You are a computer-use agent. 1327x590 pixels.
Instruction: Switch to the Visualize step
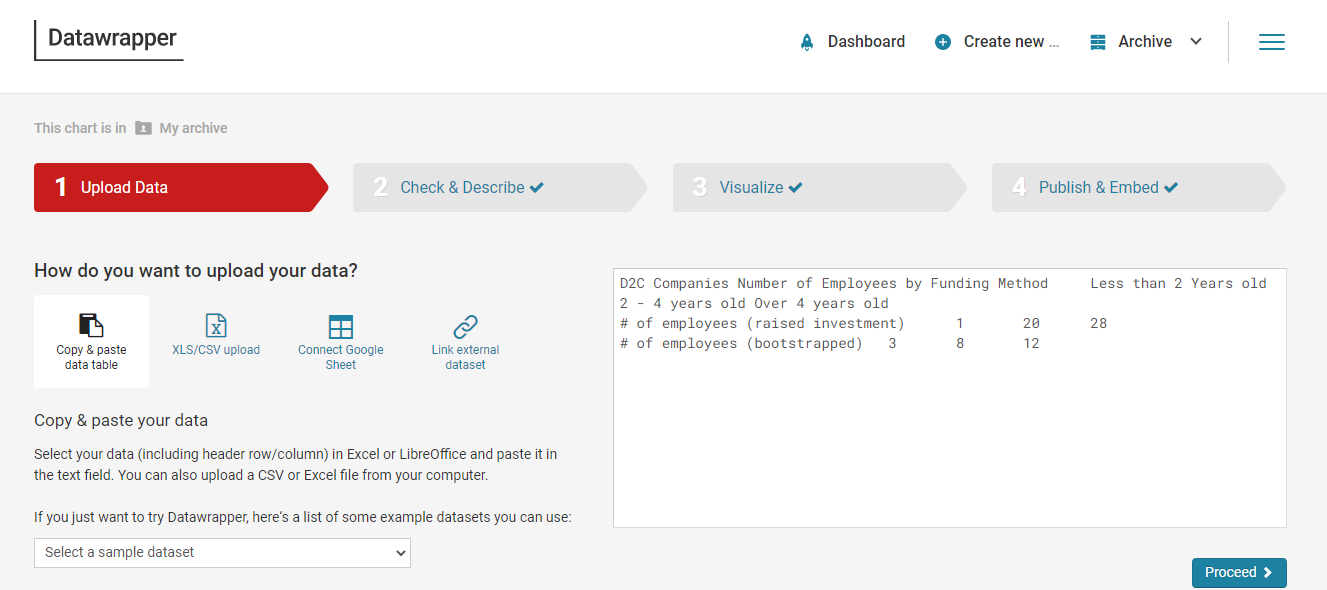coord(760,188)
